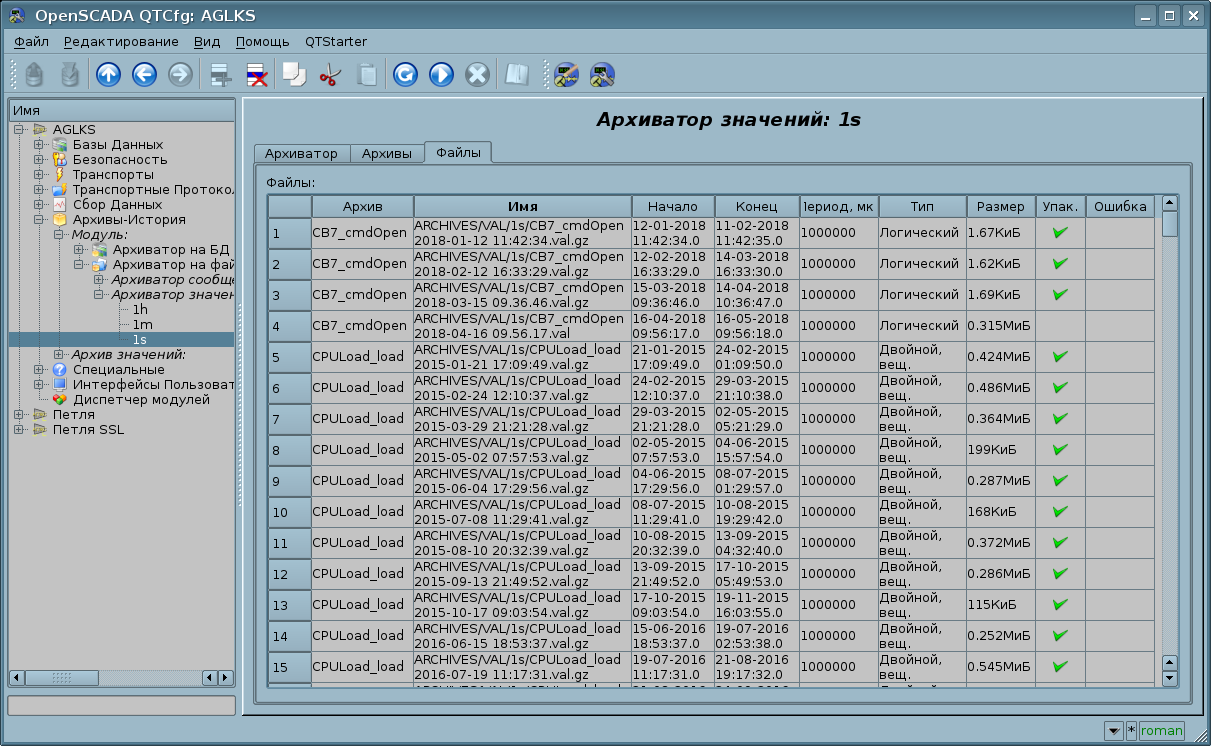The height and width of the screenshot is (746, 1211).
Task: Expand the Петля SSL tree node
Action: pos(19,430)
